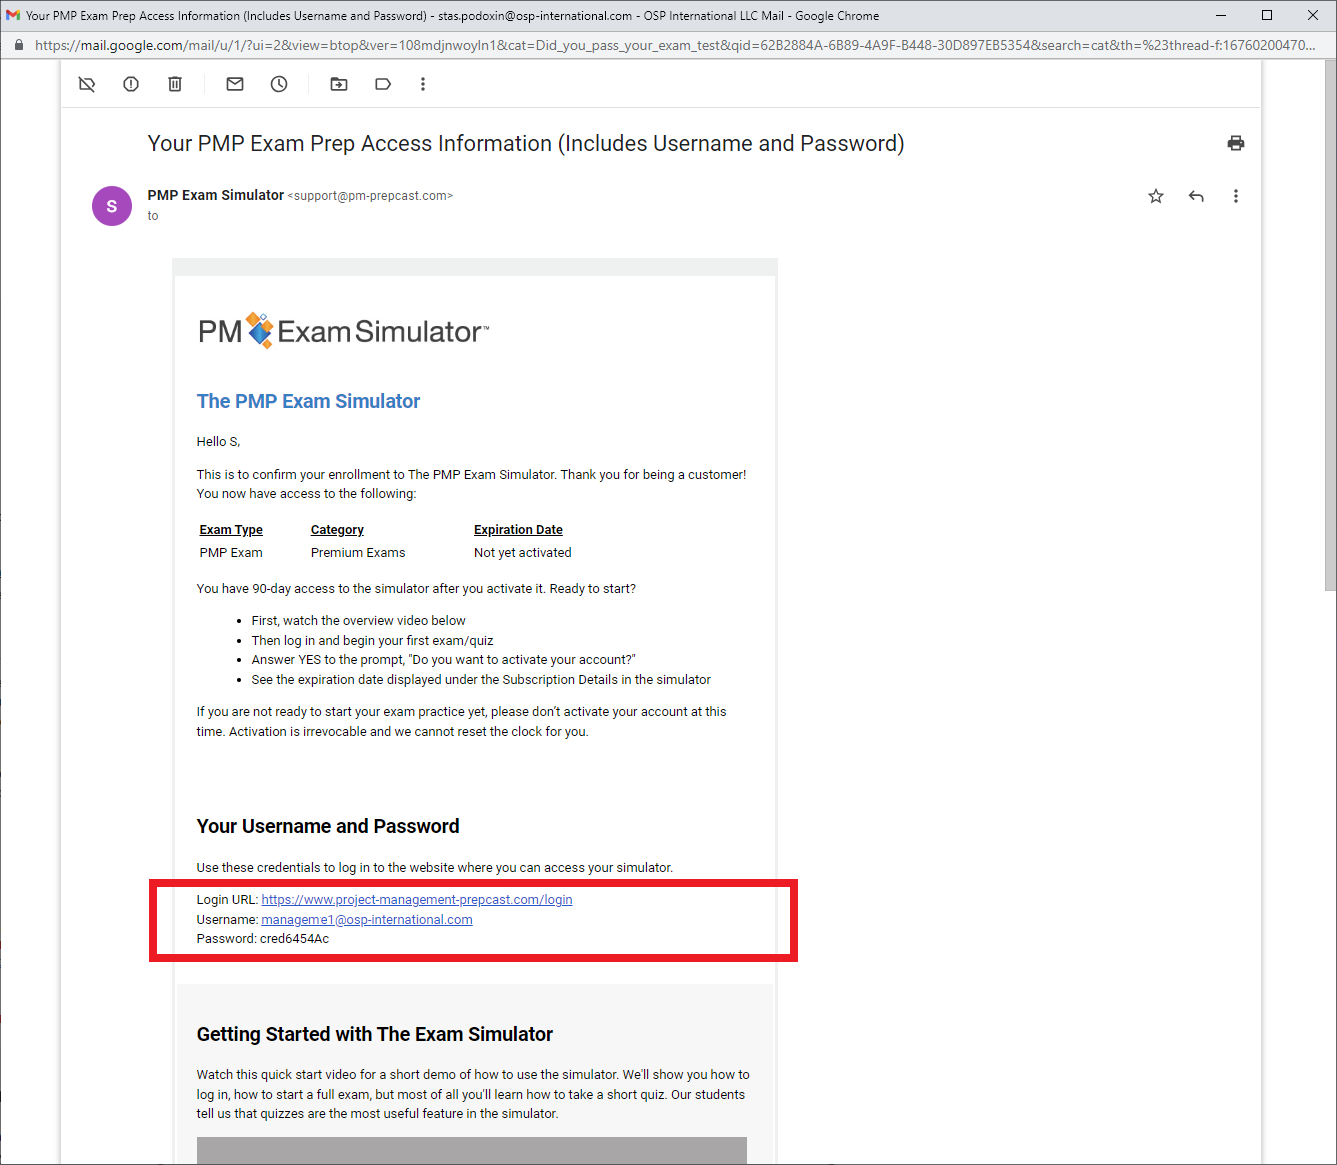
Task: Open The PMP Exam Simulator heading link
Action: [308, 401]
